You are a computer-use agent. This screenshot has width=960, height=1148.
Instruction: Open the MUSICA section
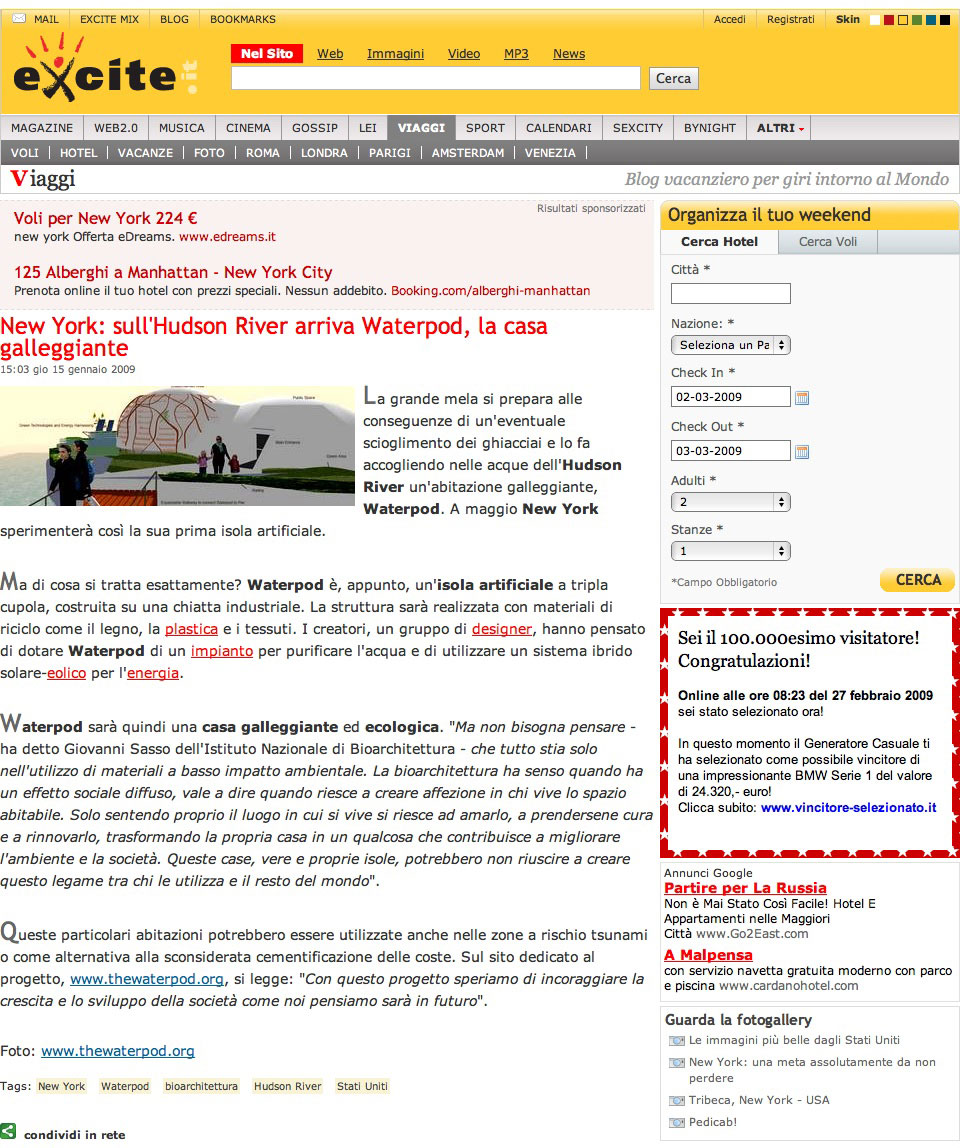tap(182, 128)
